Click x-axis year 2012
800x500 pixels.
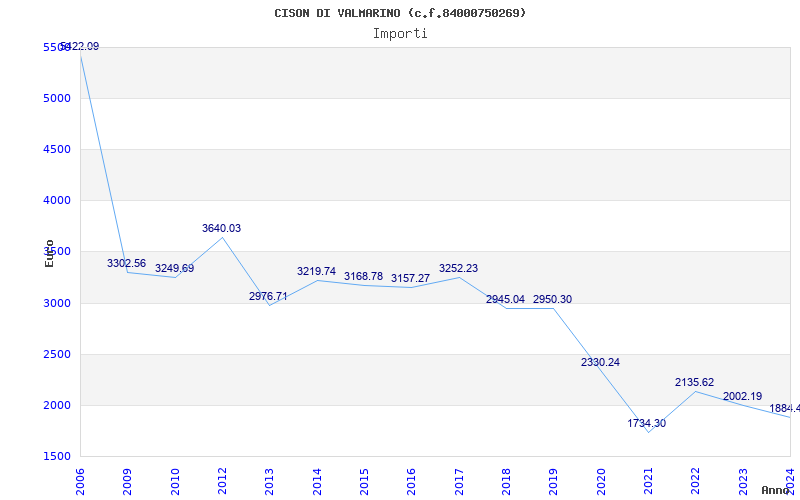222,482
